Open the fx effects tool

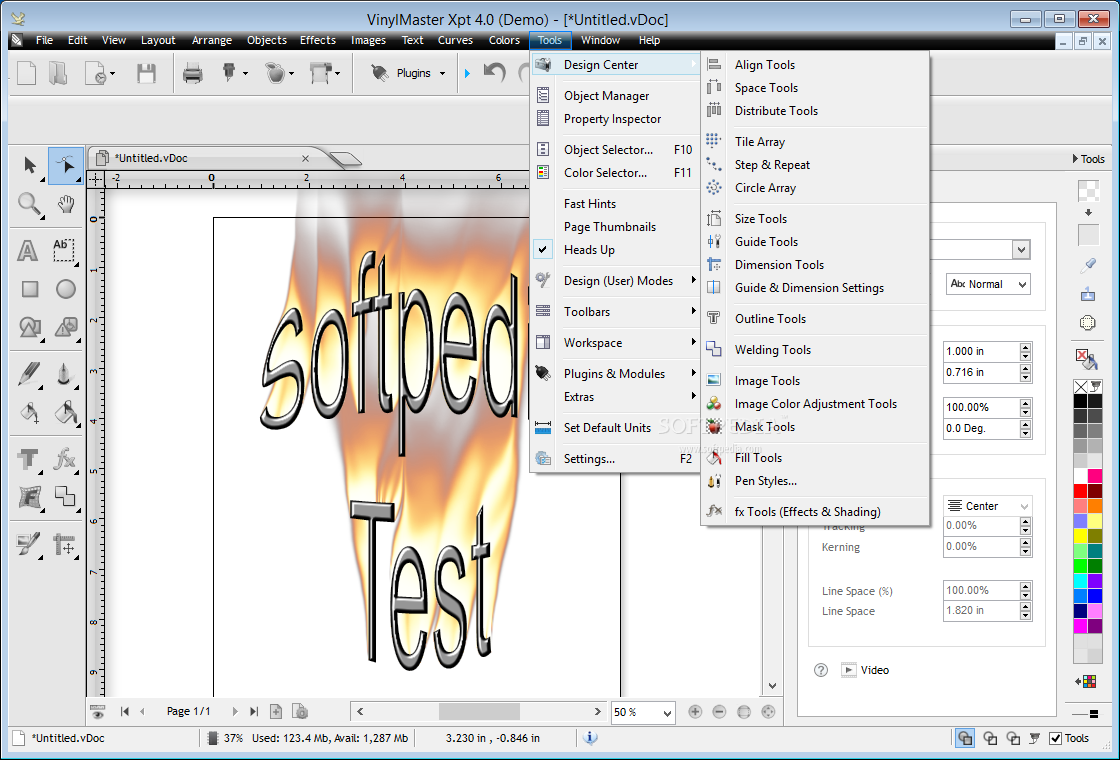tap(64, 459)
